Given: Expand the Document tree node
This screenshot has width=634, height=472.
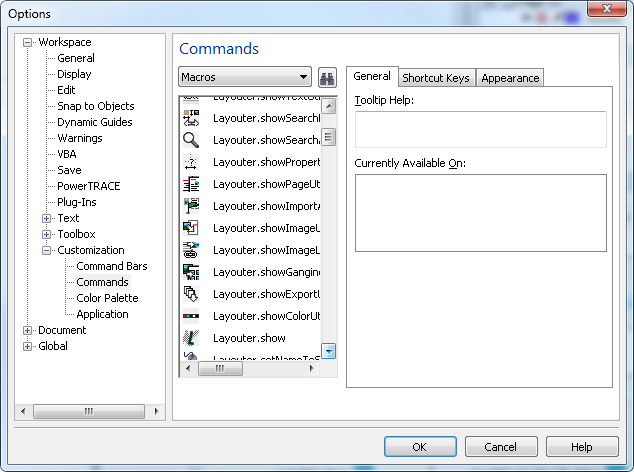Looking at the screenshot, I should click(27, 330).
